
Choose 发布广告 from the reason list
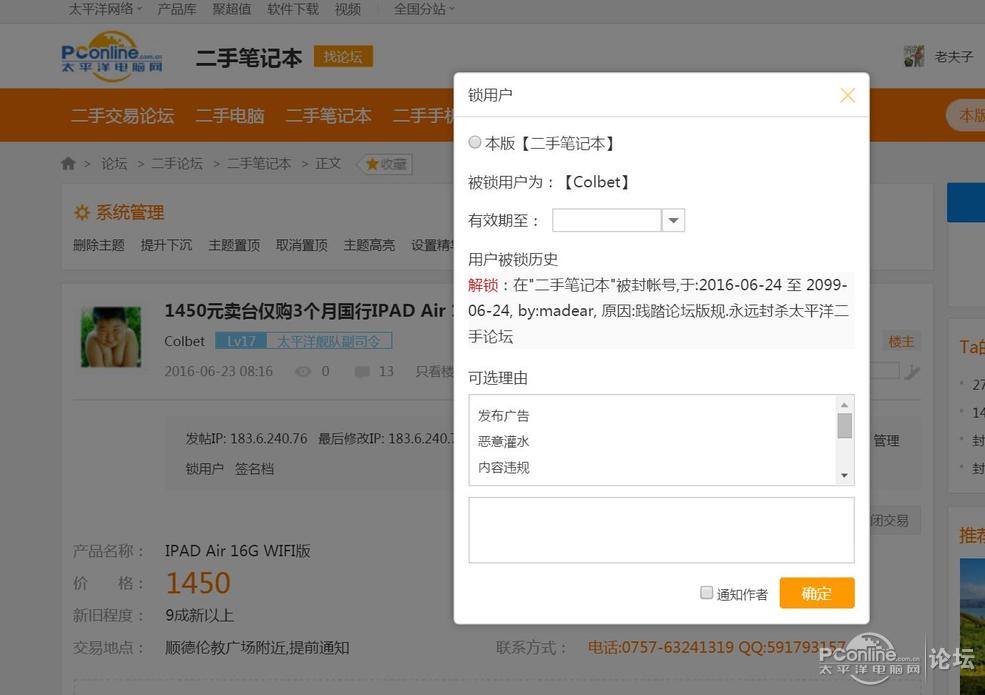(x=503, y=415)
